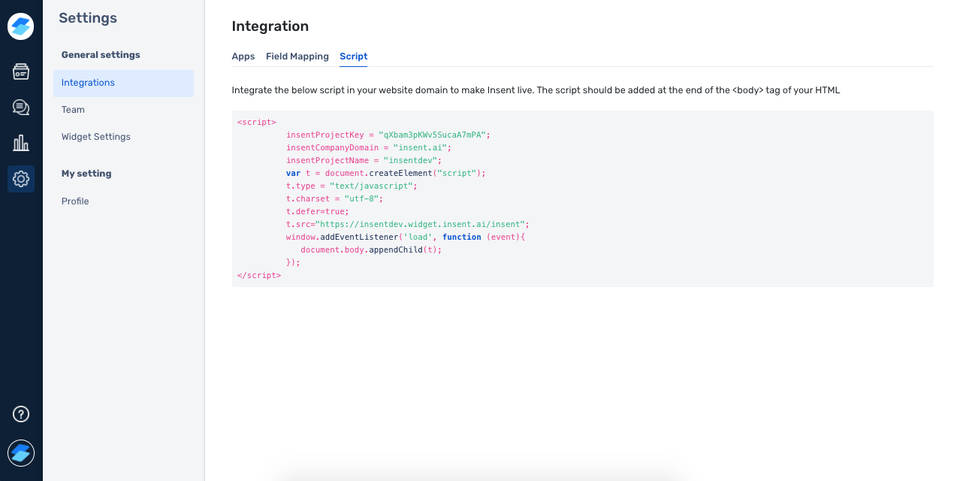Image resolution: width=960 pixels, height=481 pixels.
Task: Click the user avatar at sidebar bottom
Action: coord(21,453)
